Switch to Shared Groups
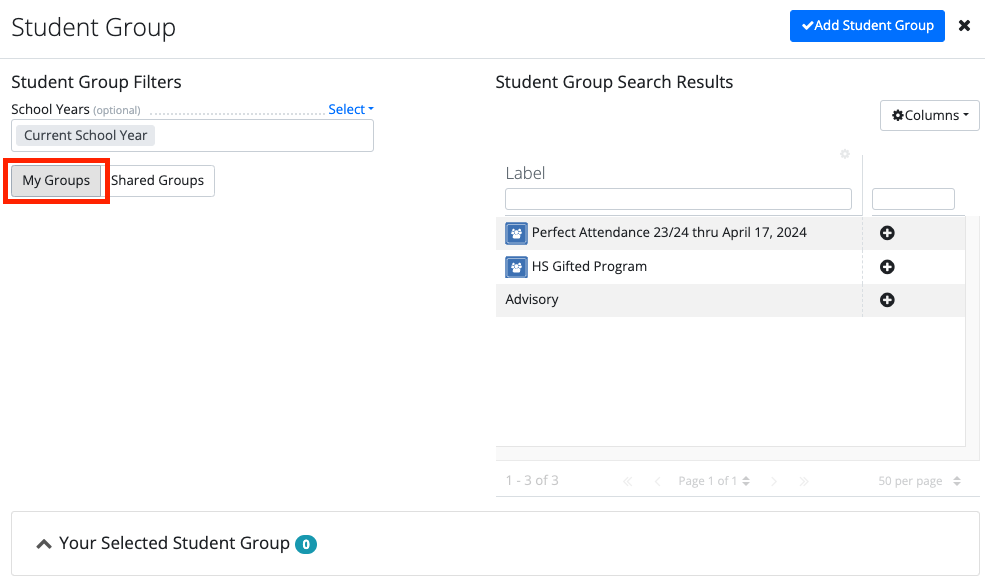This screenshot has width=985, height=587. coord(158,180)
